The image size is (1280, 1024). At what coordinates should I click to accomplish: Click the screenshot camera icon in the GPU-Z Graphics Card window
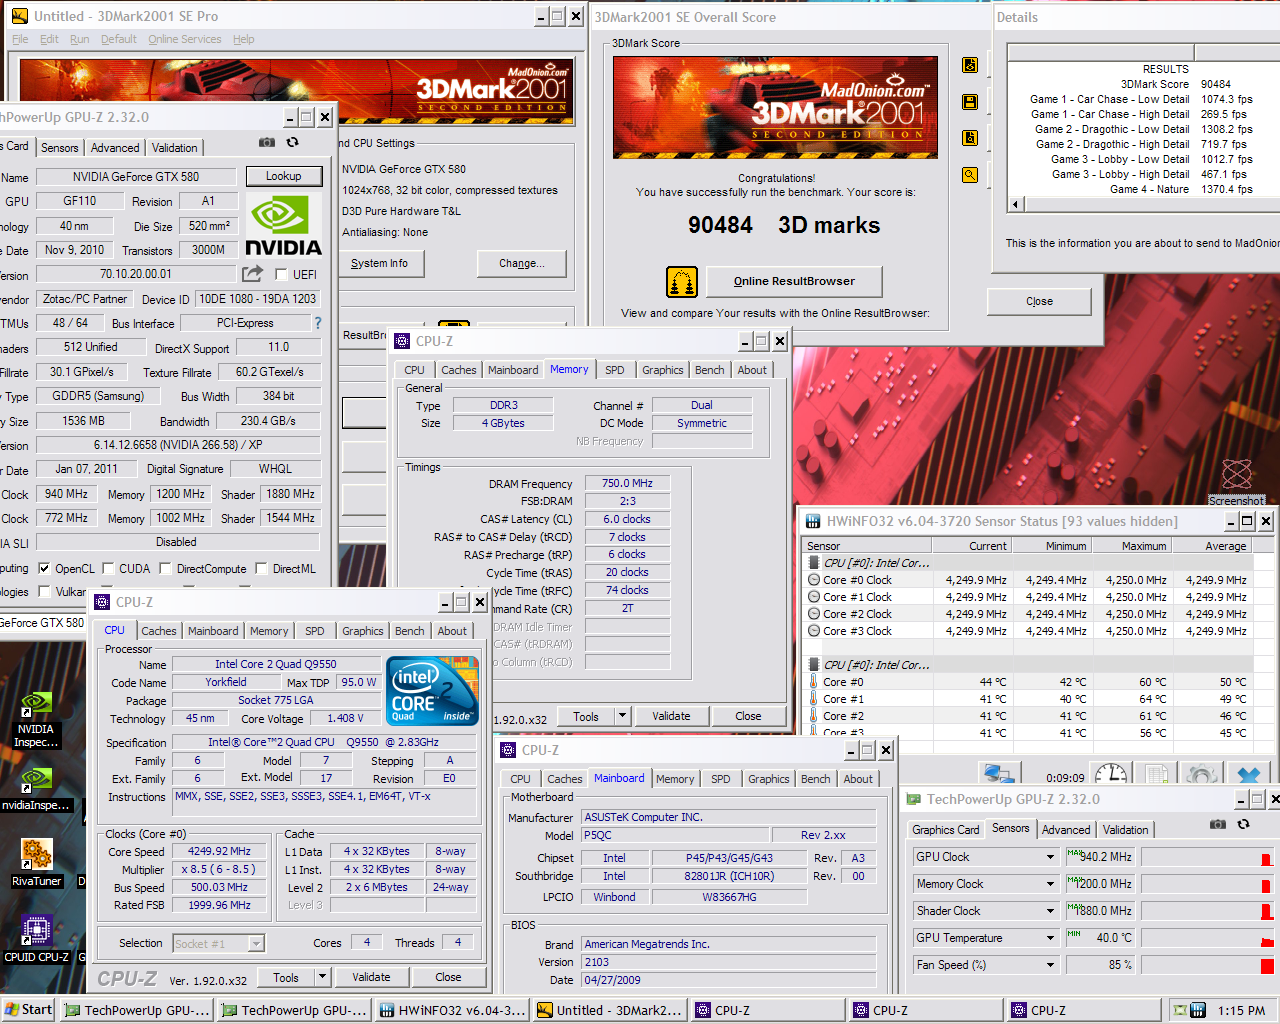click(267, 143)
